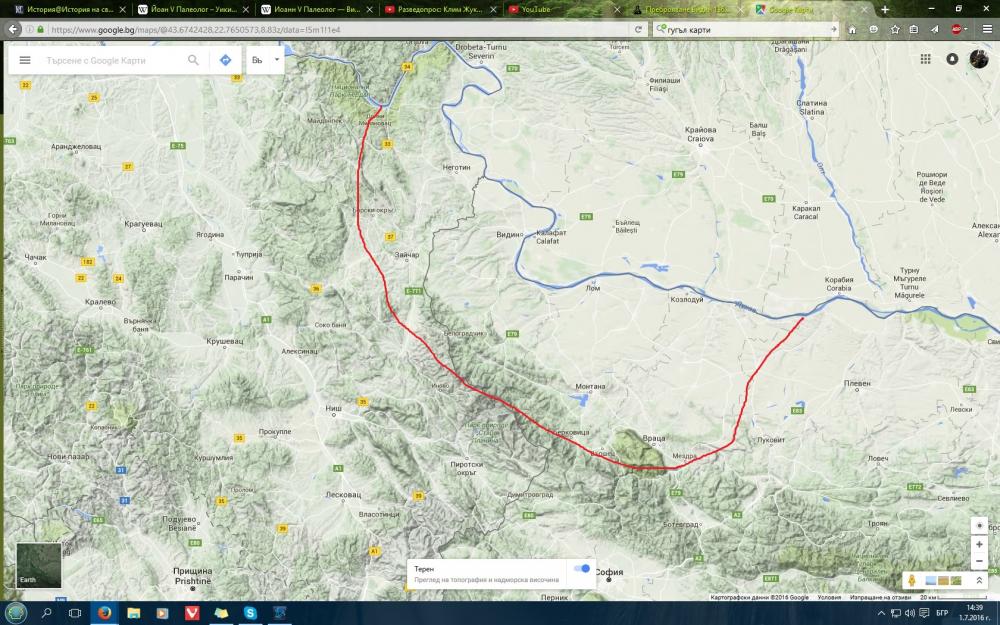Click the browser search field гугъл карти
This screenshot has height=625, width=1000.
tap(746, 29)
